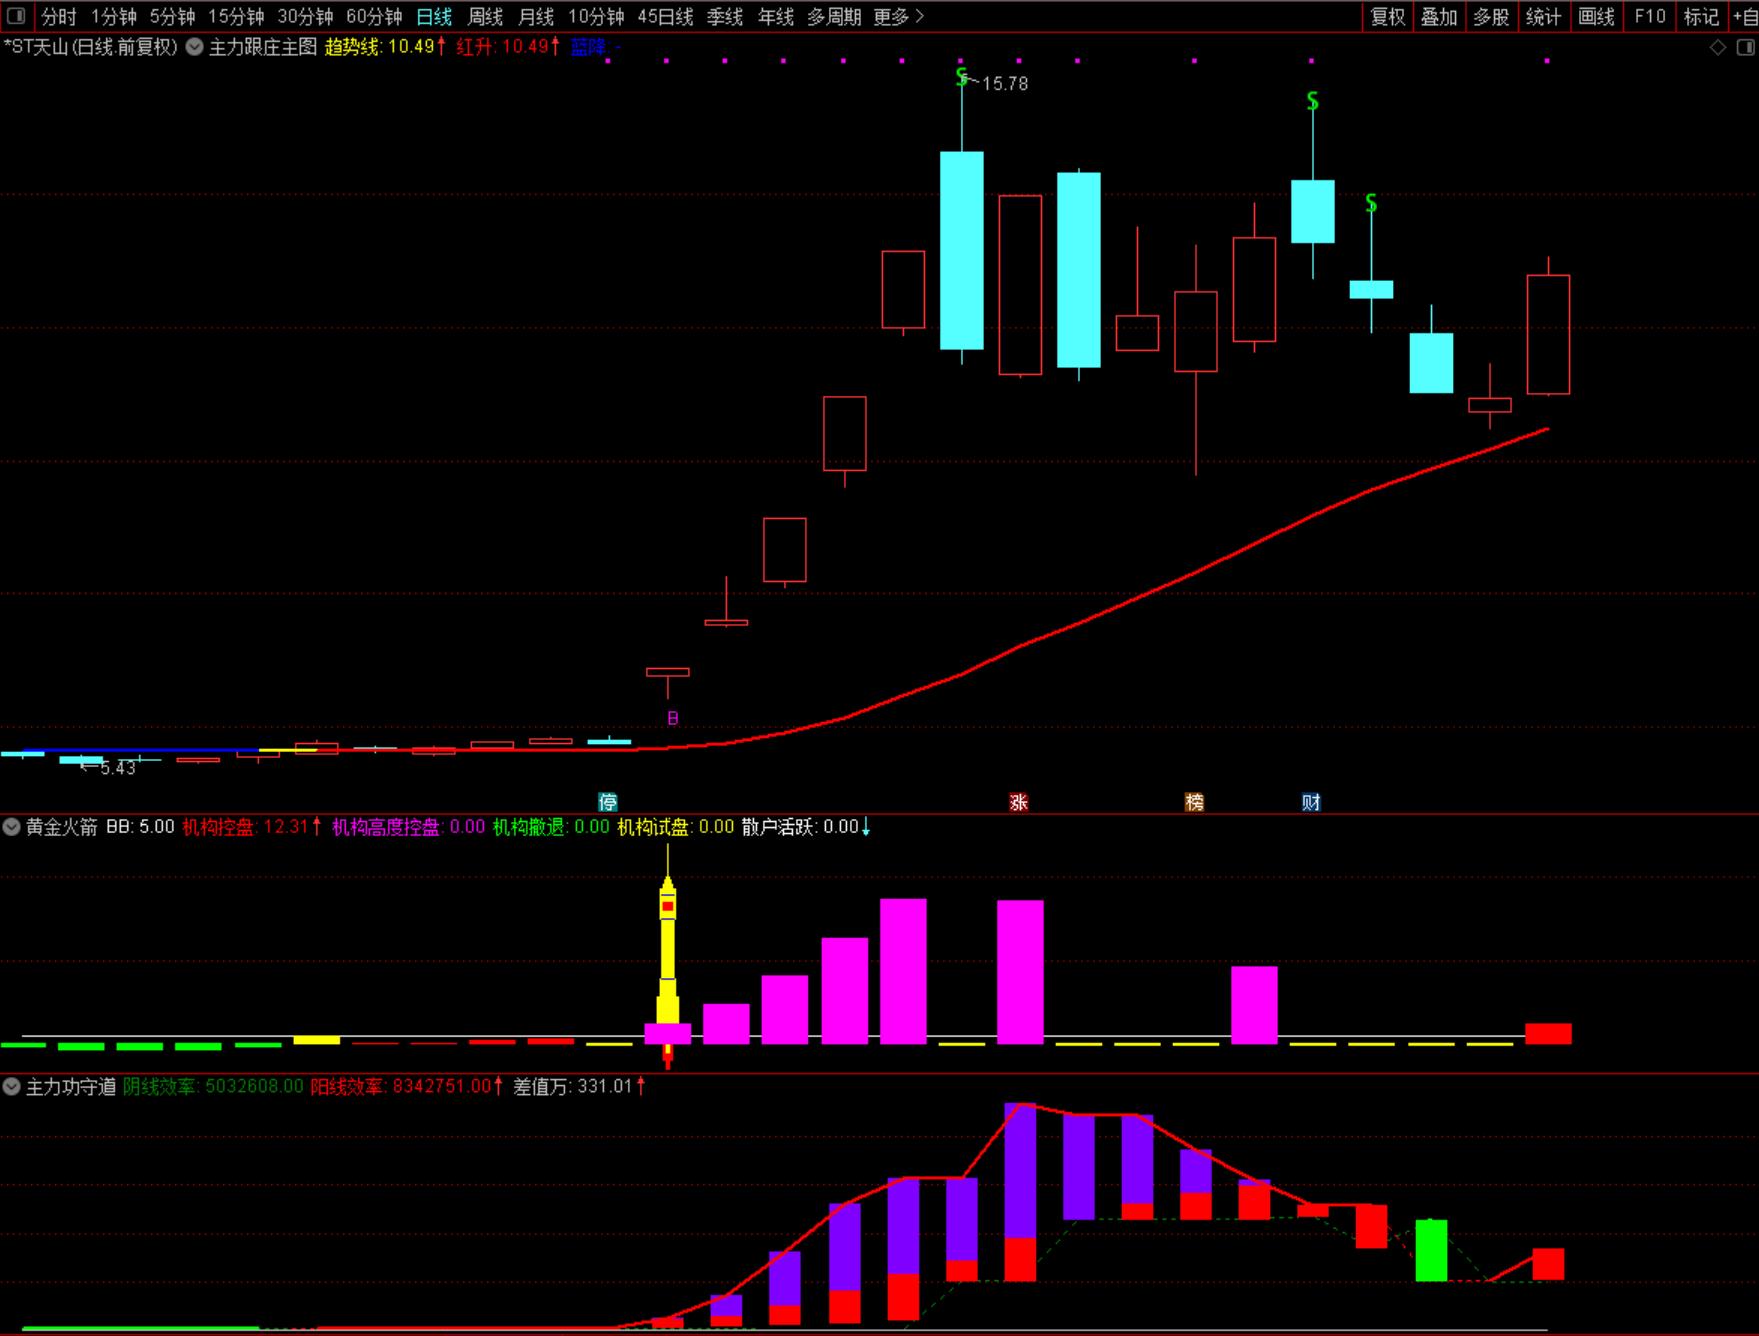Open 黄金火箭 indicator dropdown arrow
The height and width of the screenshot is (1336, 1759).
click(x=12, y=827)
